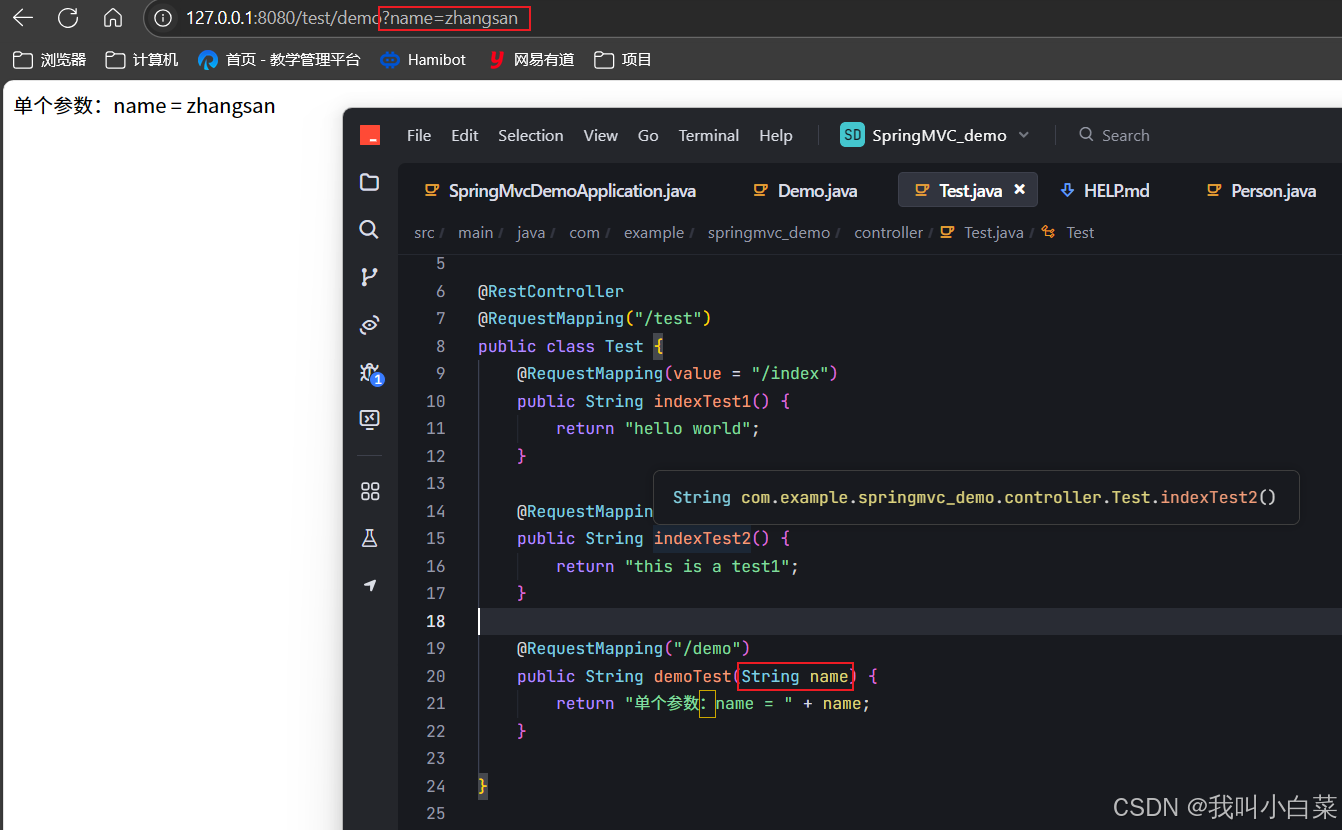Viewport: 1342px width, 830px height.
Task: Click the indexTest2 method name on line 15
Action: (x=703, y=538)
